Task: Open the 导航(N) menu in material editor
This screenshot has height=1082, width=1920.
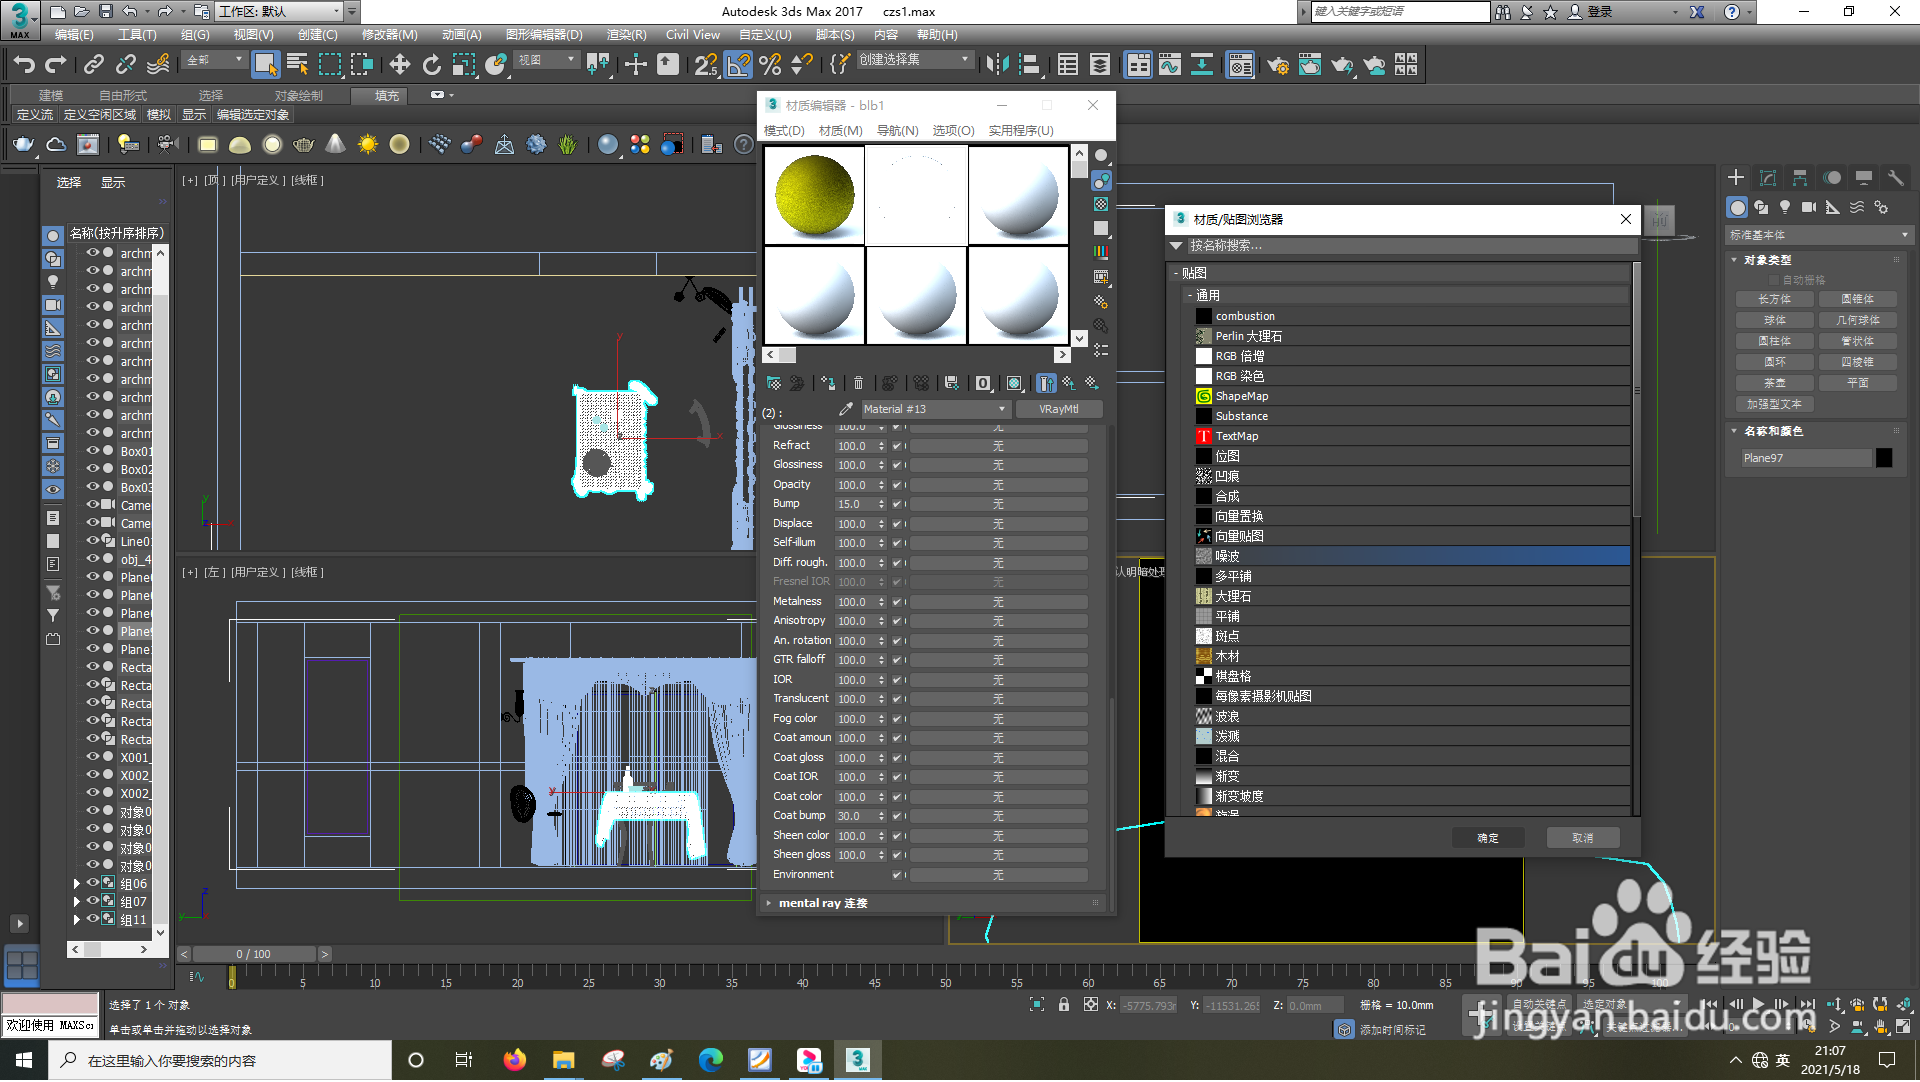Action: [897, 131]
